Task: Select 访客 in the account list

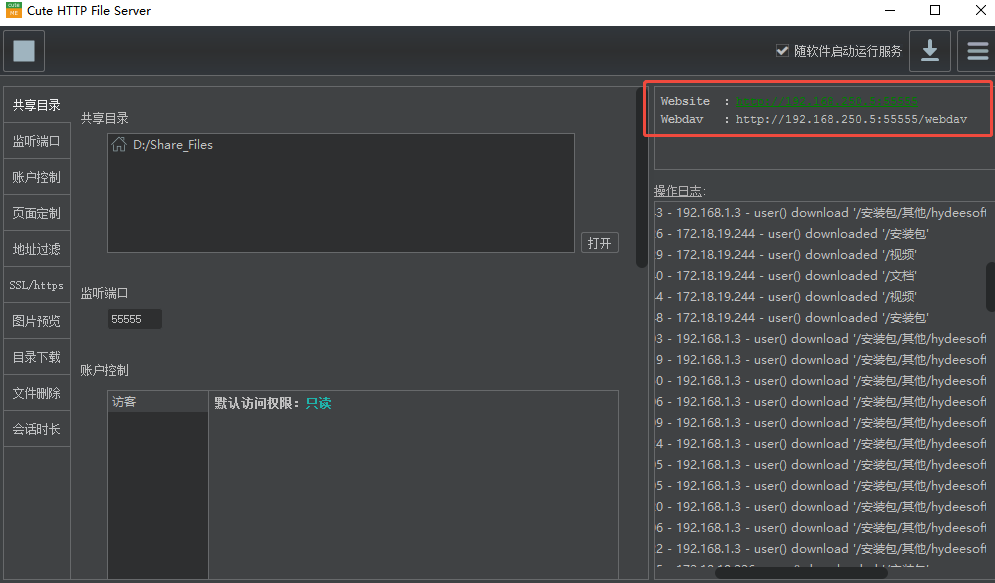Action: [x=125, y=402]
